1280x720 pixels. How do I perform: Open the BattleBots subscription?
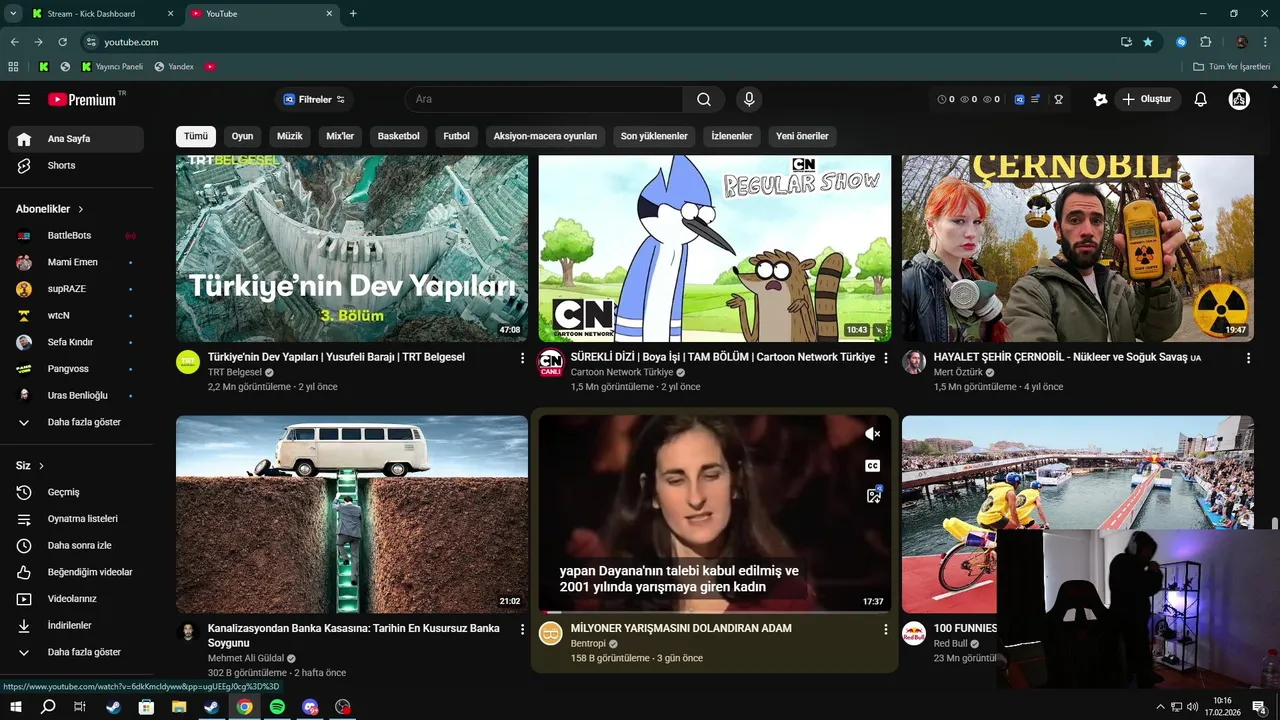[75, 235]
